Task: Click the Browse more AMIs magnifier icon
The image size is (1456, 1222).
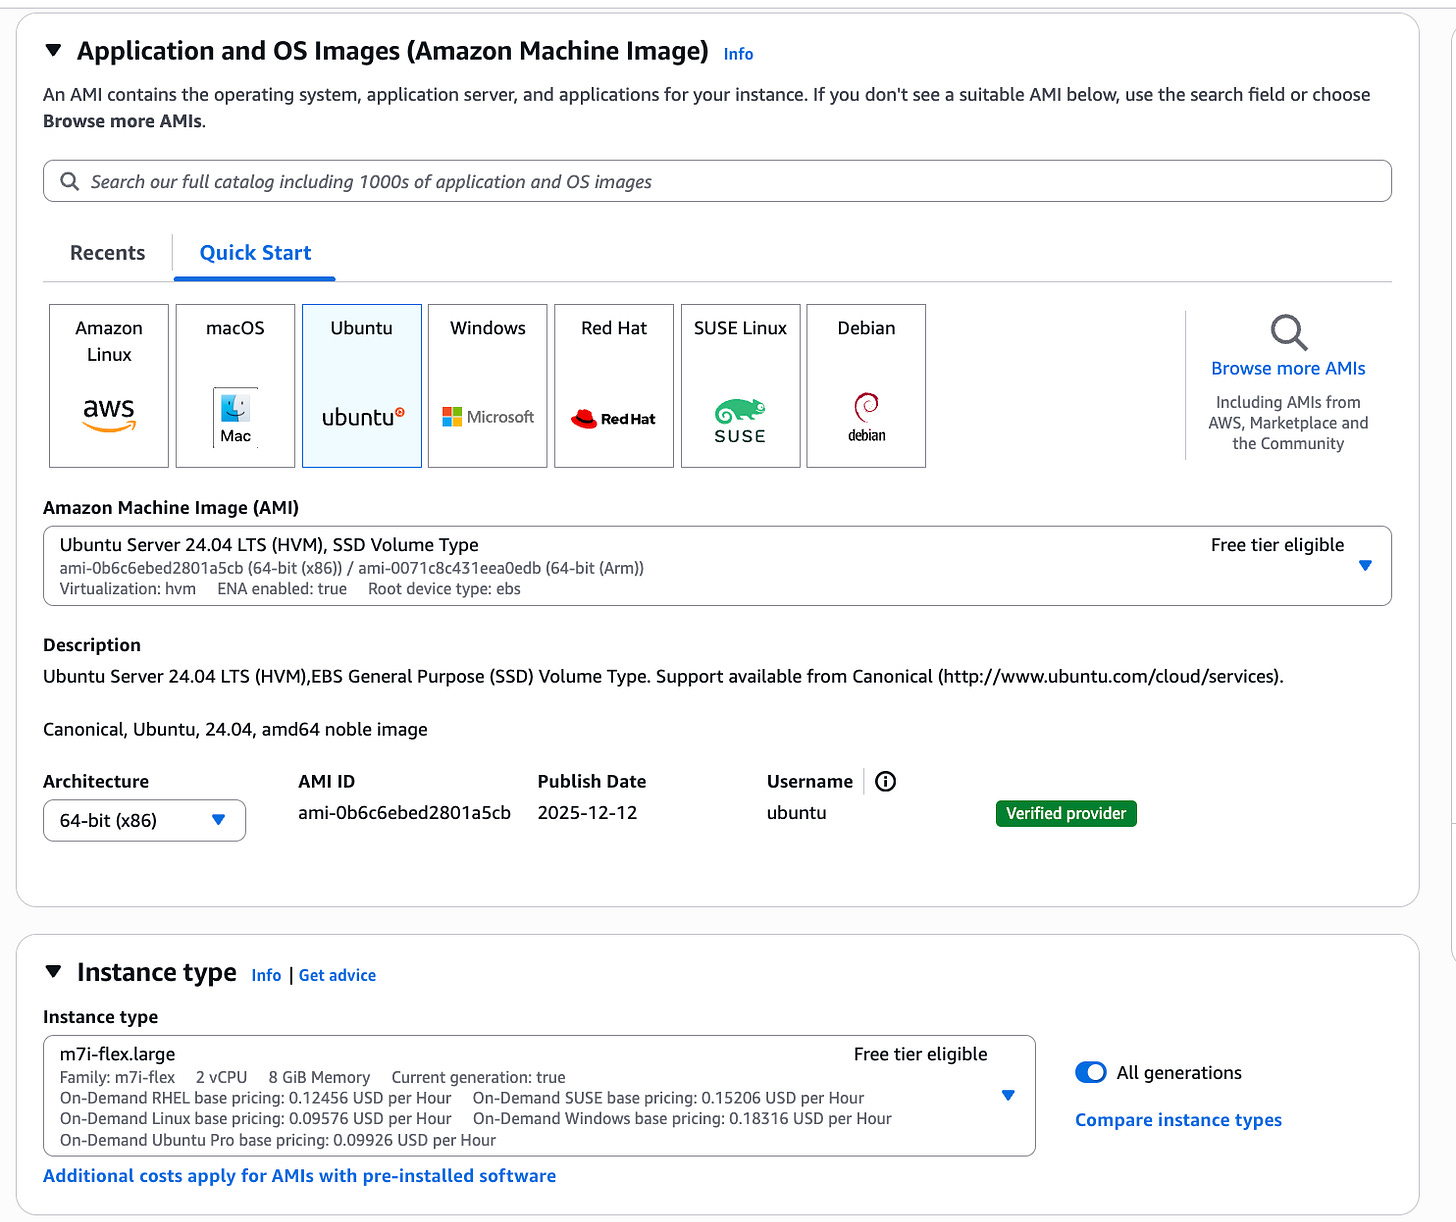Action: click(x=1288, y=332)
